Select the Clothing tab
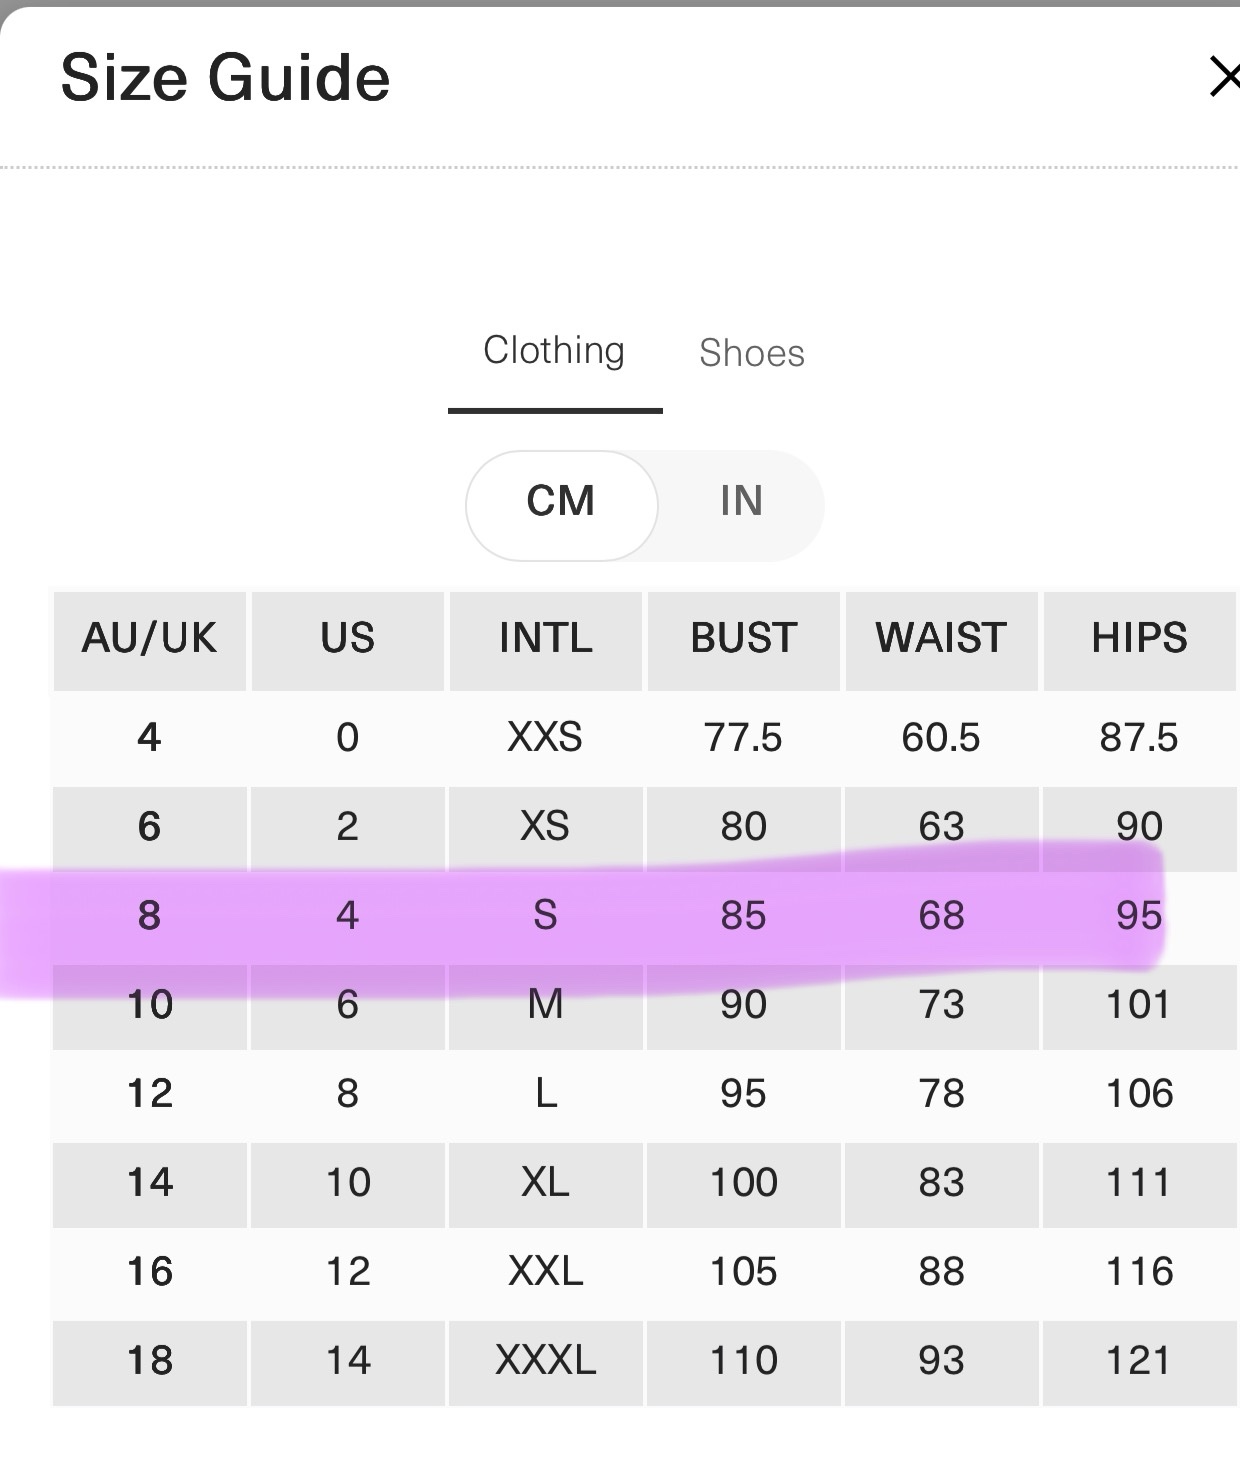Image resolution: width=1240 pixels, height=1472 pixels. point(554,351)
